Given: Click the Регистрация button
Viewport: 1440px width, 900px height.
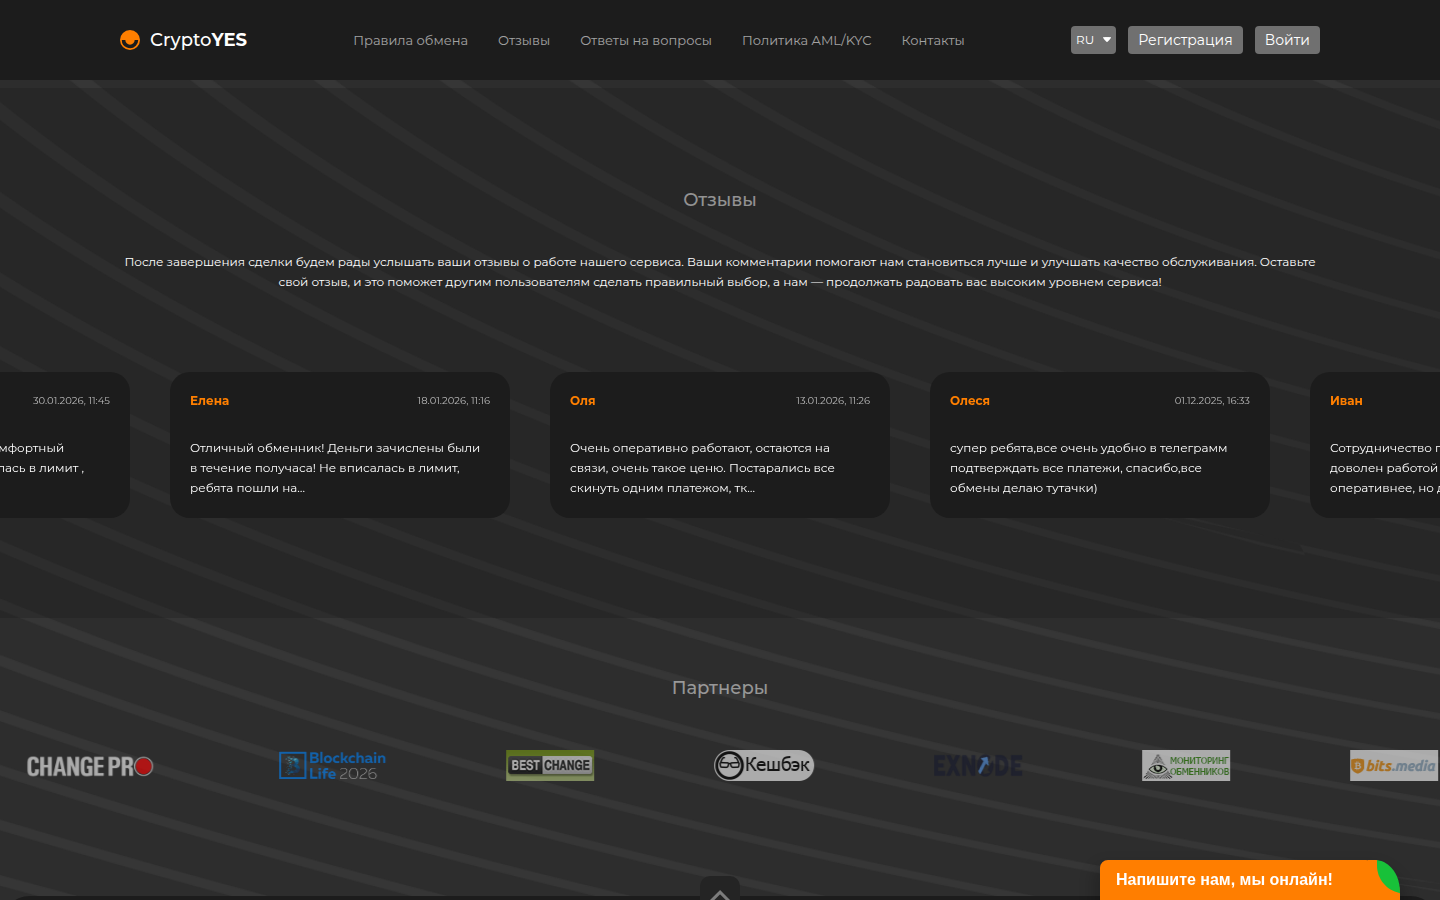Looking at the screenshot, I should click(x=1185, y=40).
